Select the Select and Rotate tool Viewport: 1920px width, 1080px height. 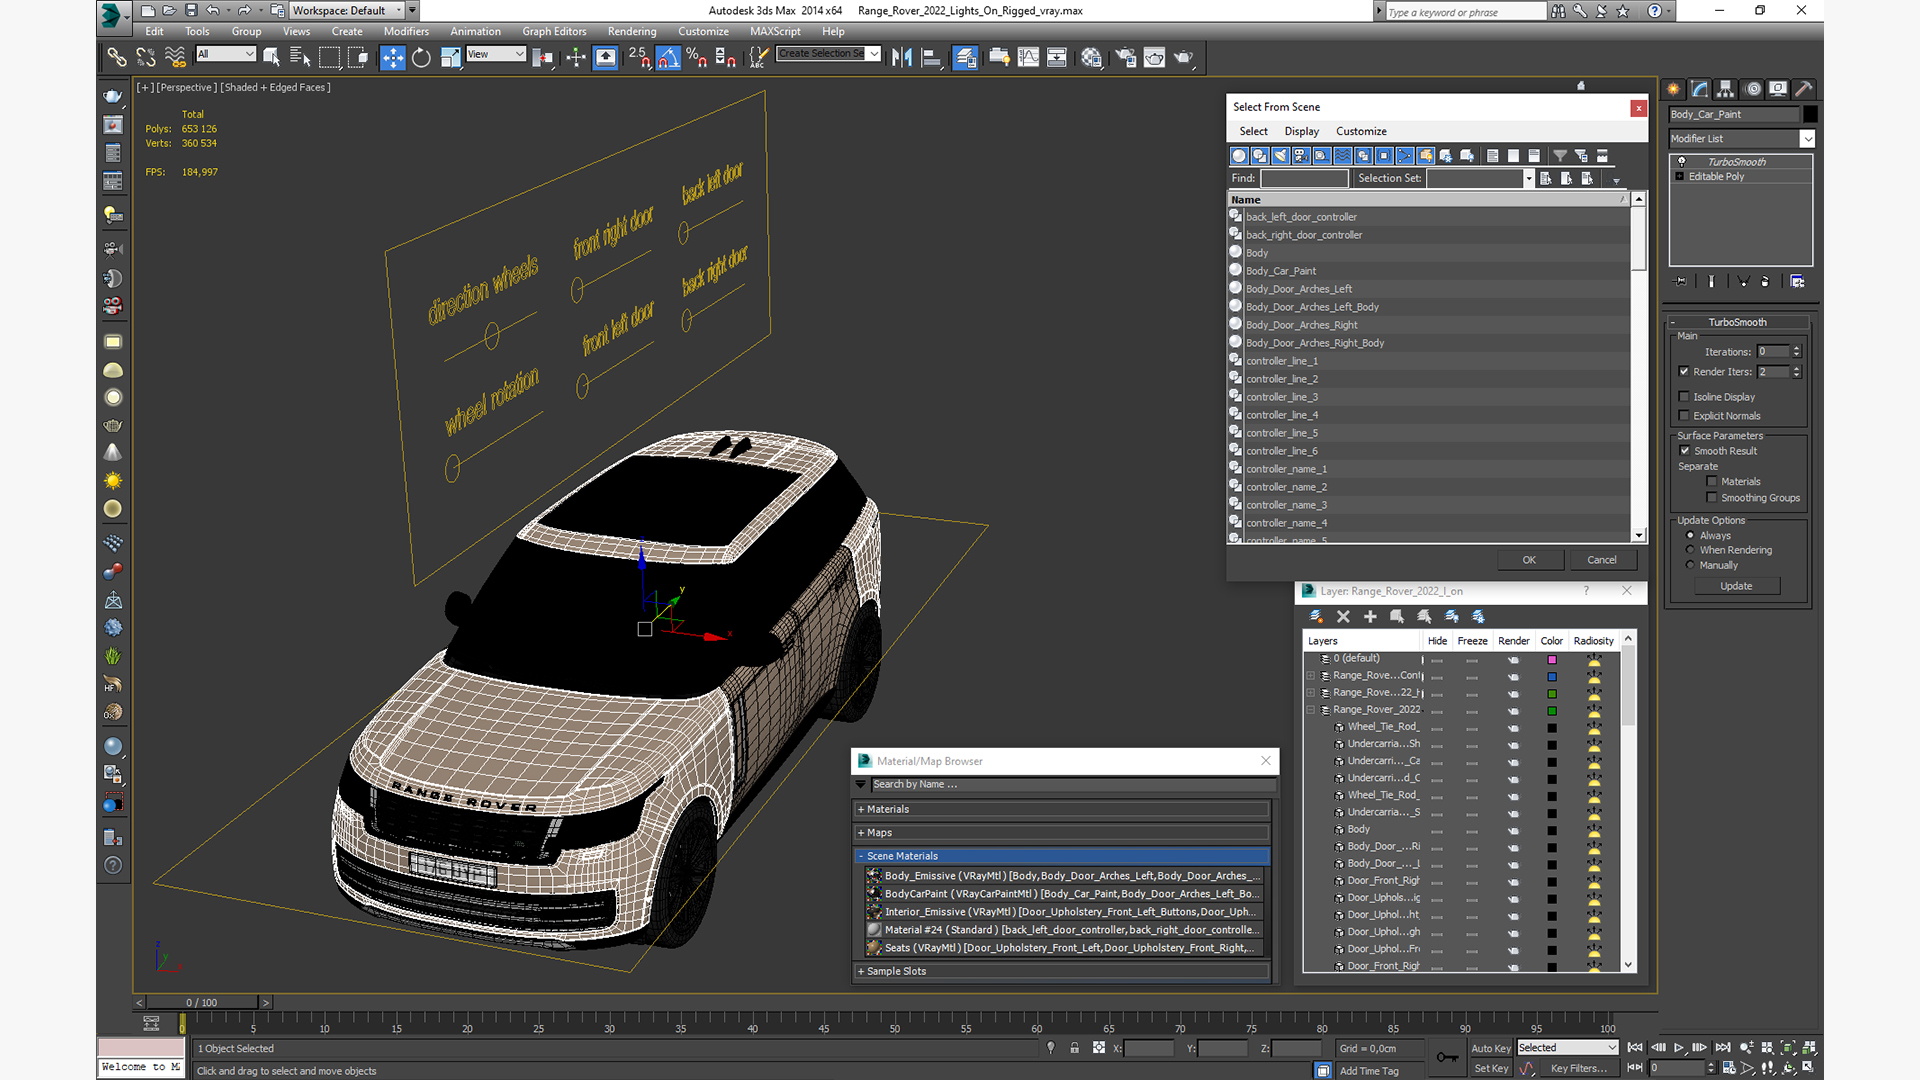pos(421,58)
